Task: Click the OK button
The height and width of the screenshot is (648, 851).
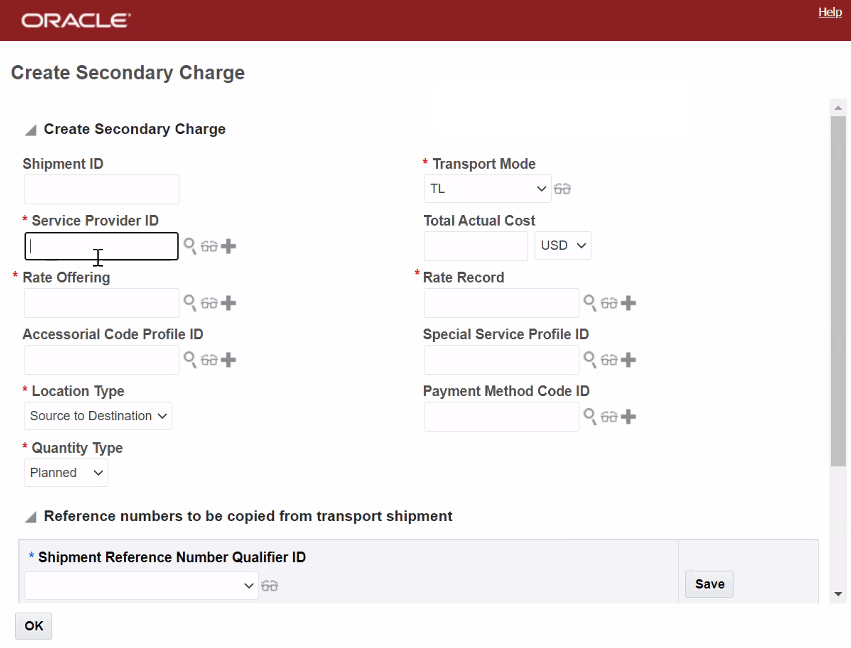Action: [x=34, y=626]
